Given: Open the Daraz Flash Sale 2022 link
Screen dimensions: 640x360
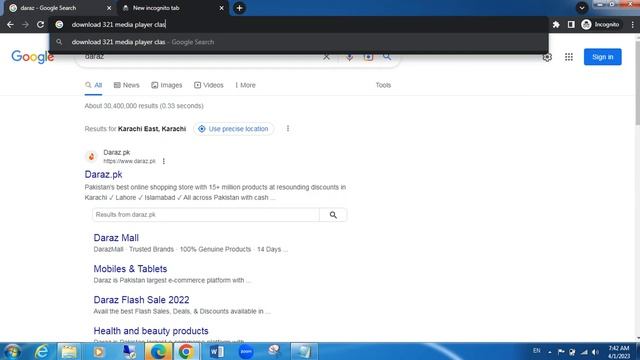Looking at the screenshot, I should [x=141, y=300].
